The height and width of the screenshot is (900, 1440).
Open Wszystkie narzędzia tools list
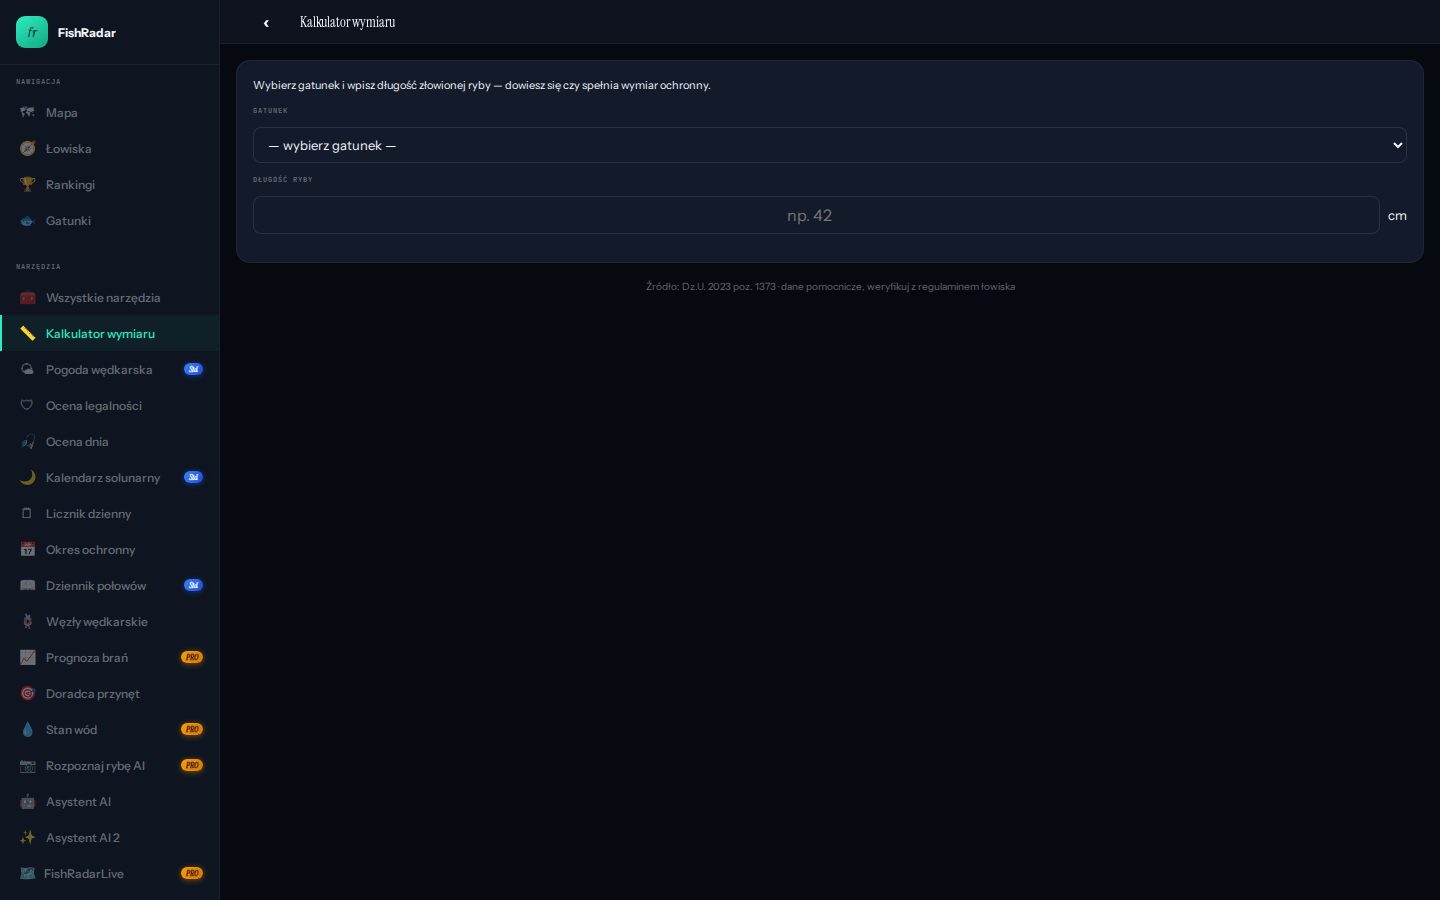(x=102, y=298)
